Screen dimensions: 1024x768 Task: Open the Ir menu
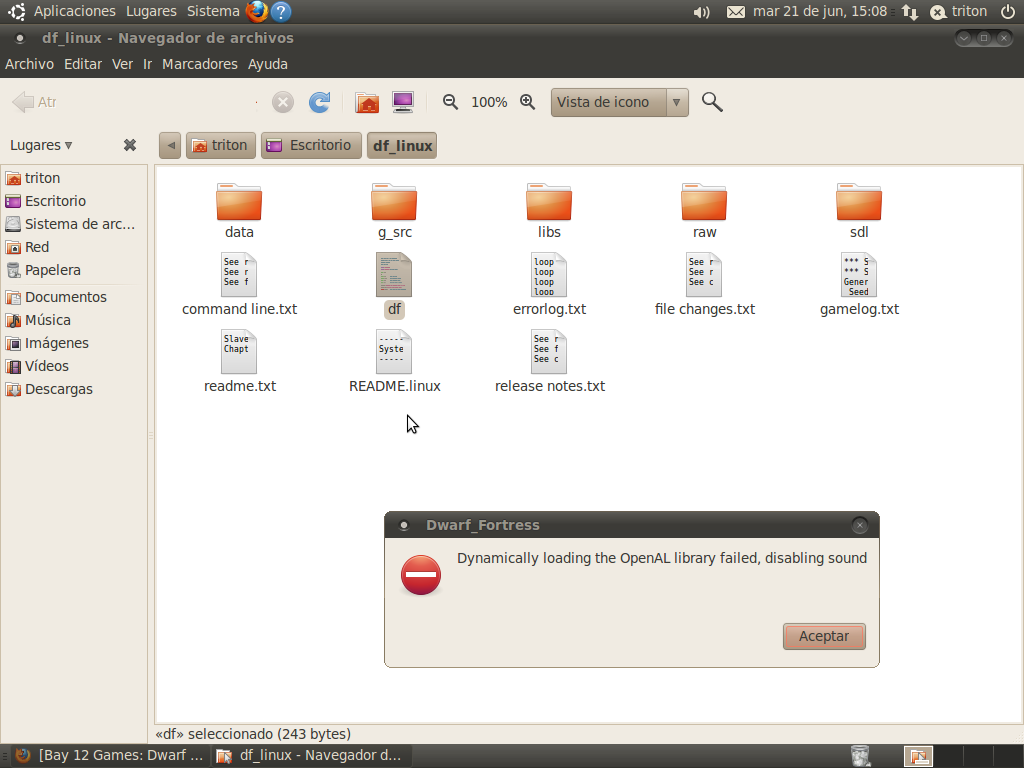pyautogui.click(x=148, y=64)
